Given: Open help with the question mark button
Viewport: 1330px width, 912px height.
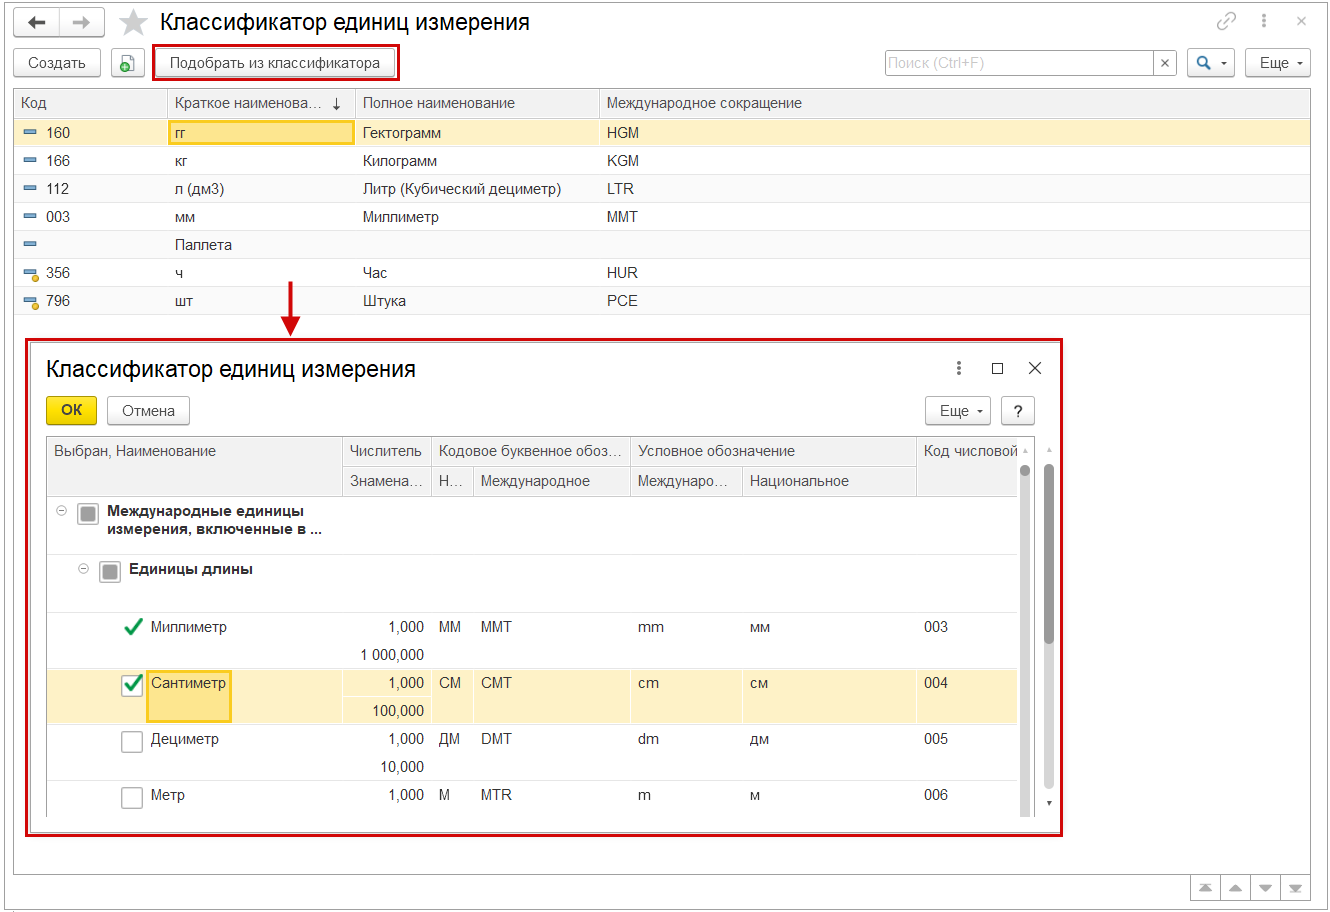Looking at the screenshot, I should (x=1017, y=411).
